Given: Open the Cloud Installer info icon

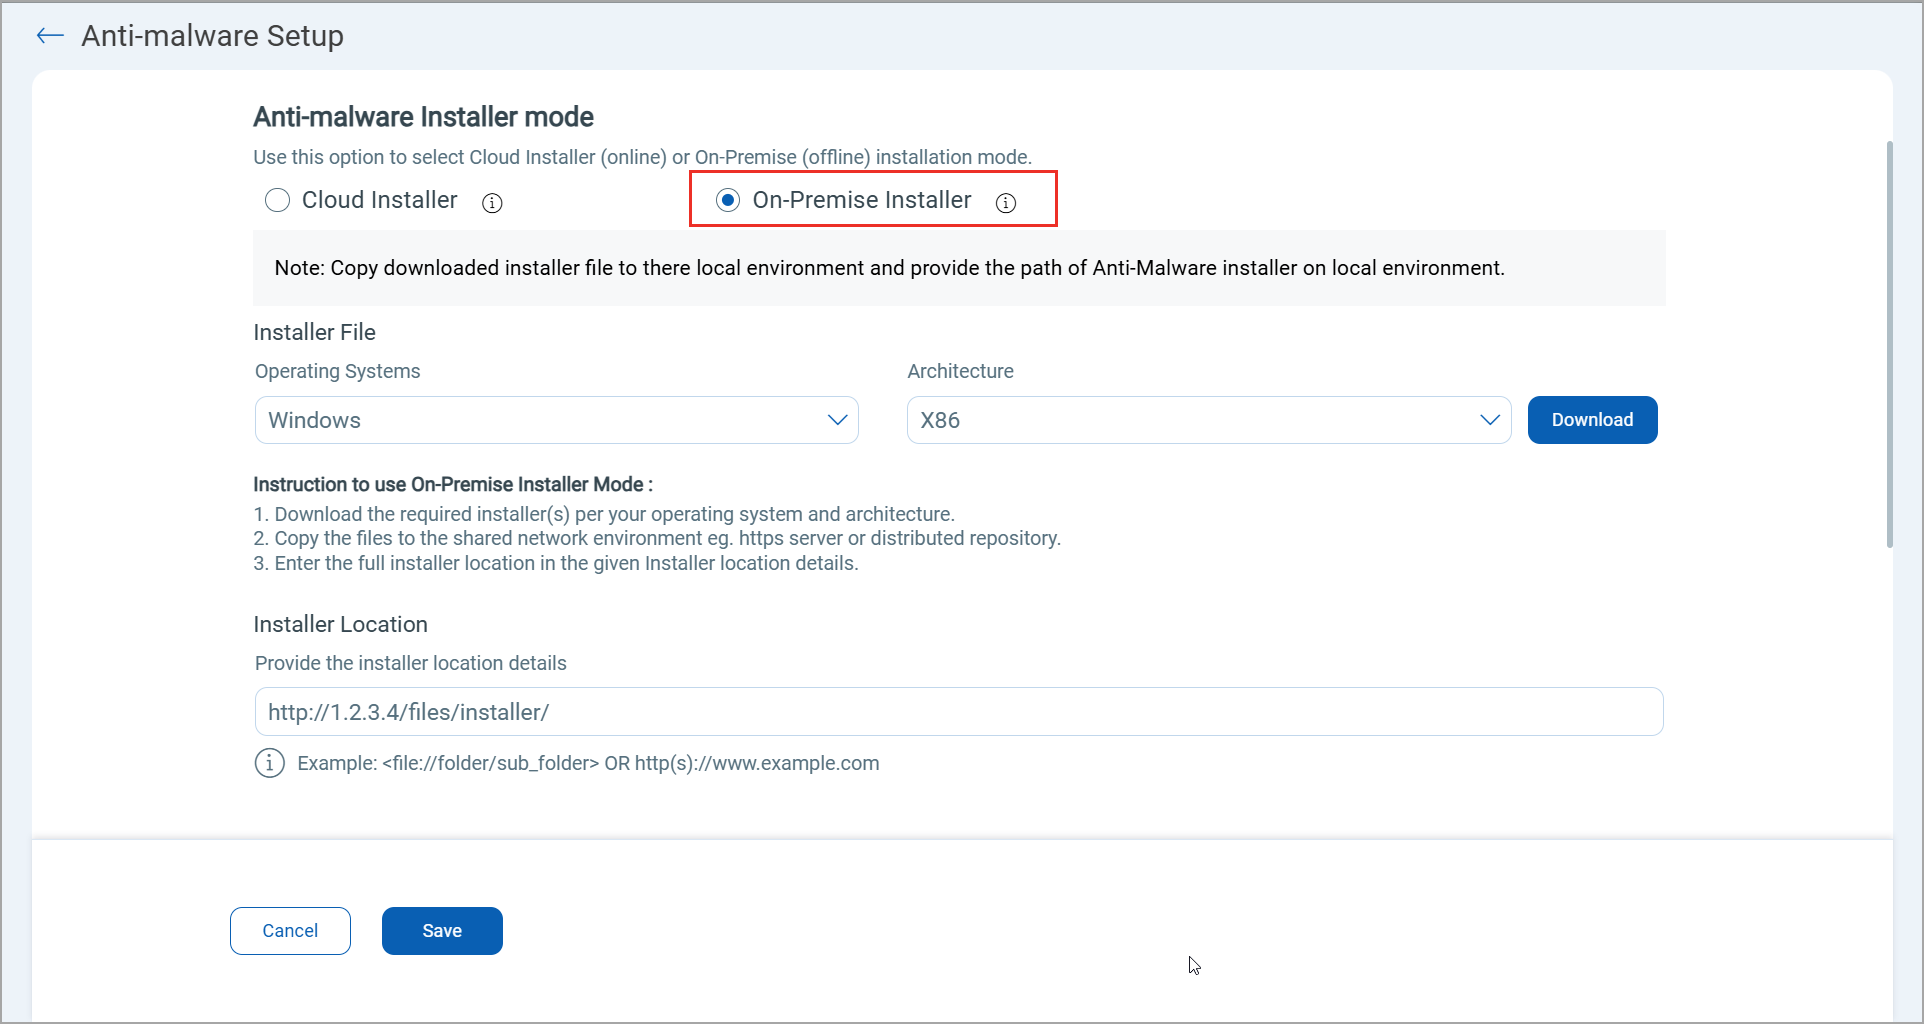Looking at the screenshot, I should pyautogui.click(x=492, y=203).
